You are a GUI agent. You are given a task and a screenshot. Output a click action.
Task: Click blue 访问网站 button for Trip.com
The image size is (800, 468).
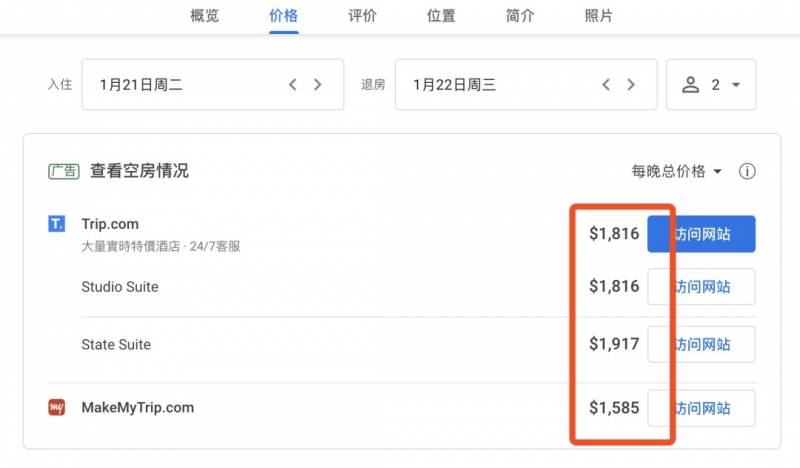[702, 234]
